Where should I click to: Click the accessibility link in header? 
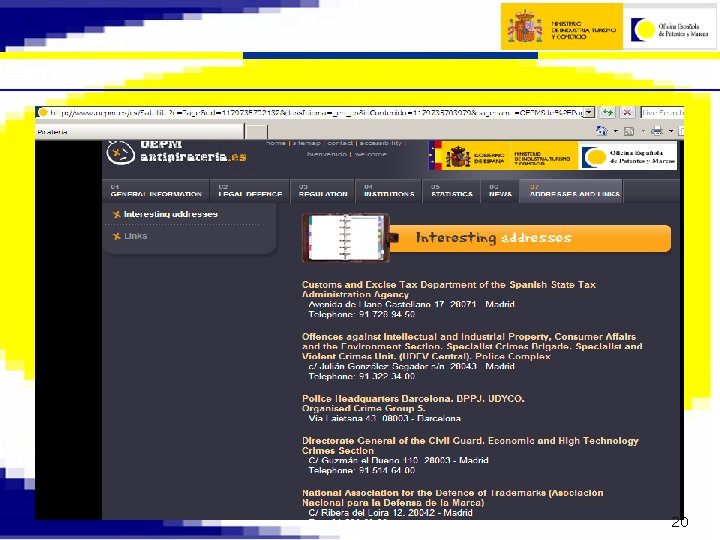click(381, 143)
